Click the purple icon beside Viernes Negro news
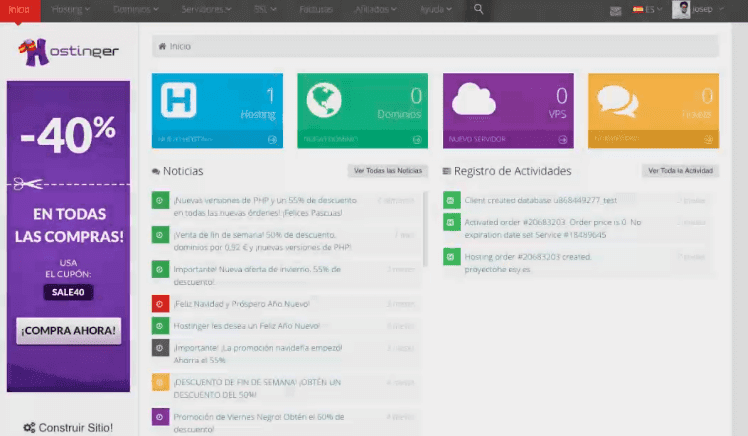 click(x=160, y=417)
